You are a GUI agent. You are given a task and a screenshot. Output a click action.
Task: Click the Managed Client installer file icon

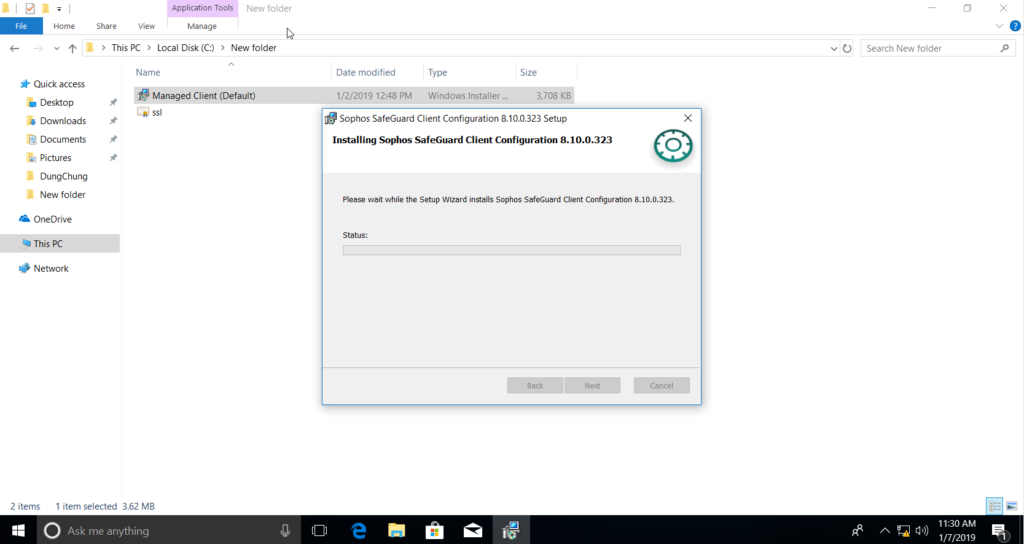[143, 95]
